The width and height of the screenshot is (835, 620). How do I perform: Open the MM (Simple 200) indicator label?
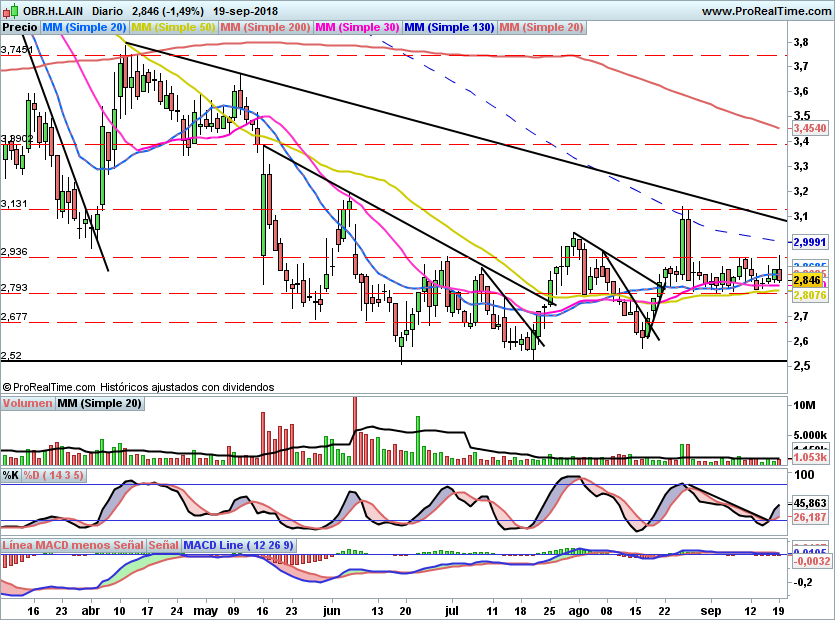click(x=265, y=27)
